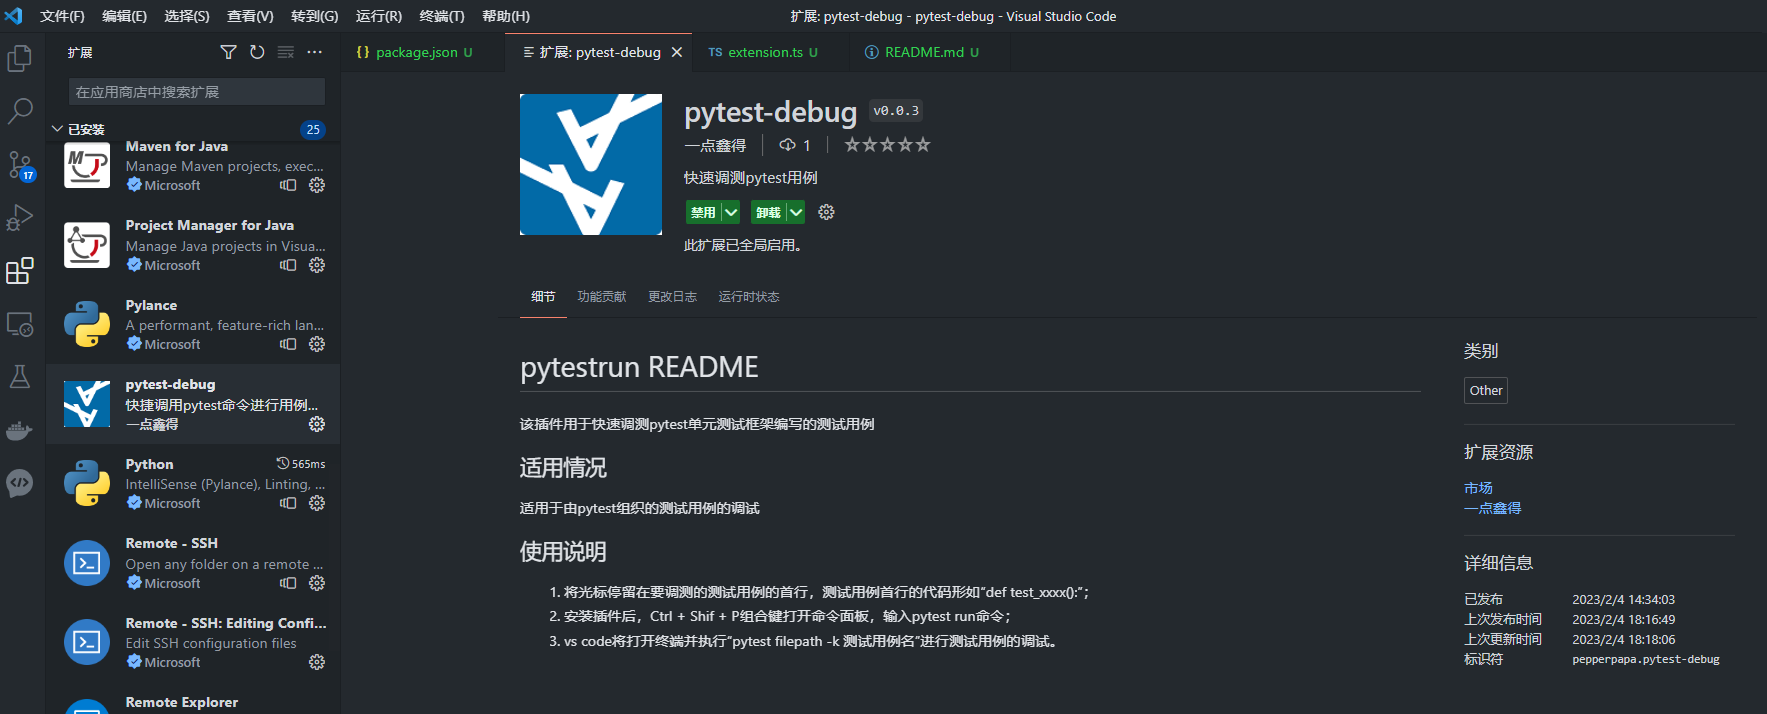Open the Testing flask icon view
Screen dimensions: 1767x714
tap(20, 377)
